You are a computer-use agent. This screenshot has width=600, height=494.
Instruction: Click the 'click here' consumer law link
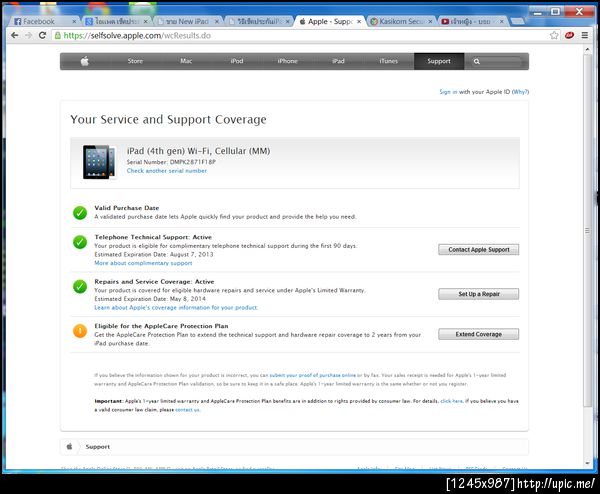(452, 401)
